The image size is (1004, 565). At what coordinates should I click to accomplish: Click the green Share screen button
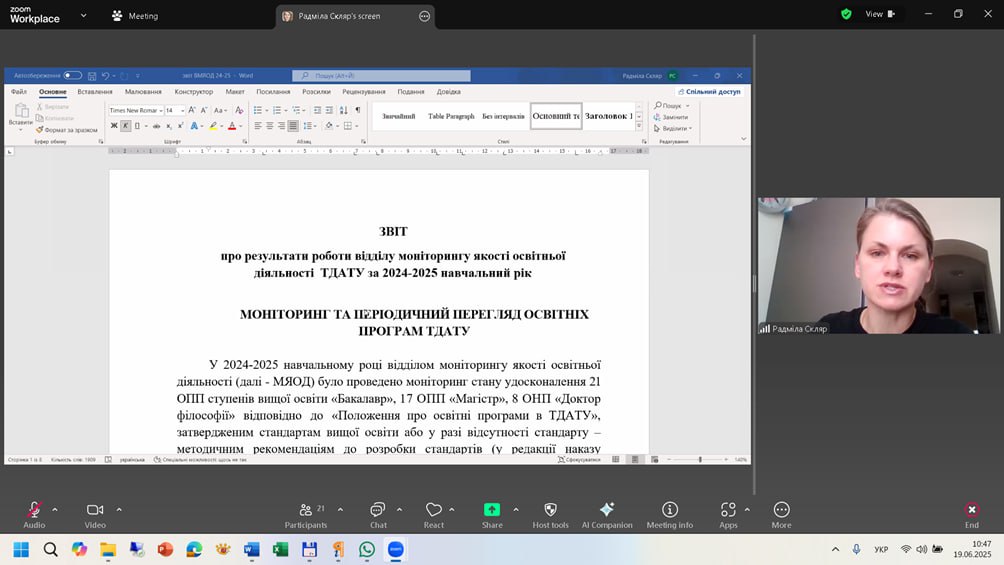pyautogui.click(x=492, y=510)
